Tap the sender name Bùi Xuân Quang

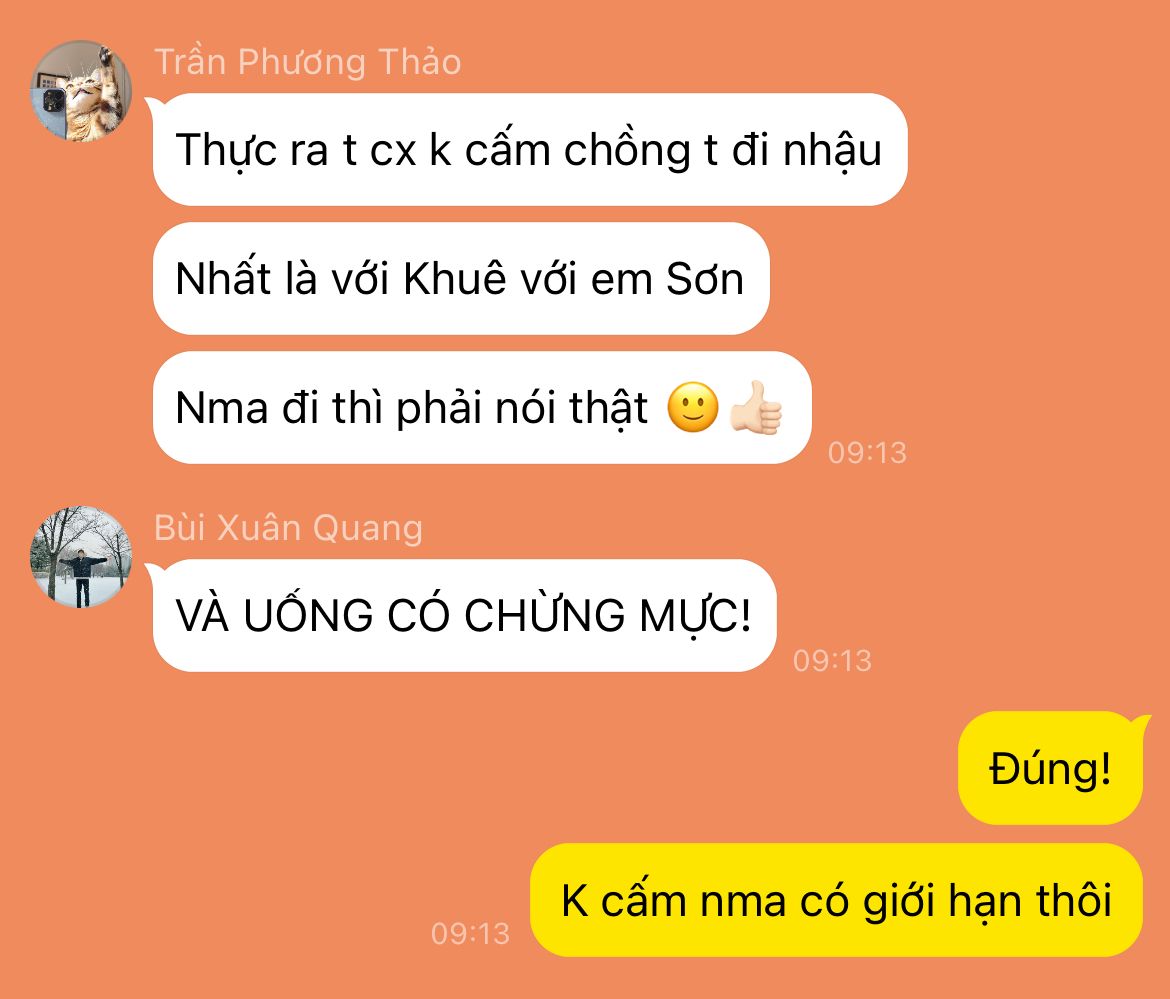(288, 527)
